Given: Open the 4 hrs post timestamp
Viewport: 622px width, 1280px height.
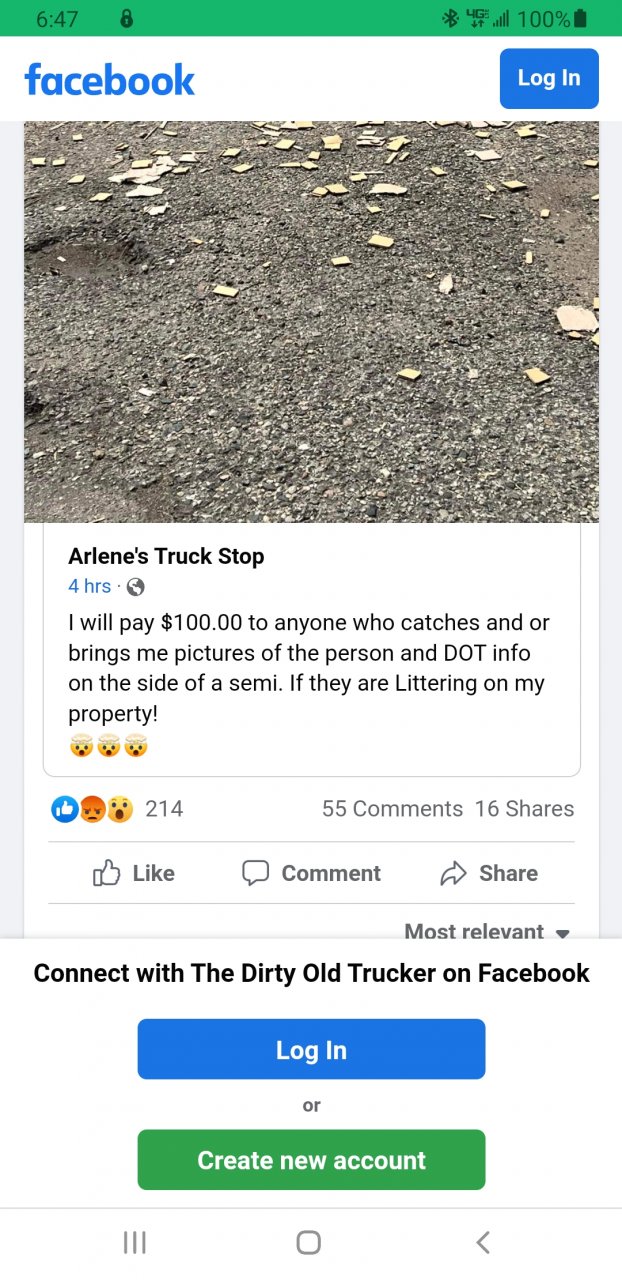Looking at the screenshot, I should [x=89, y=586].
